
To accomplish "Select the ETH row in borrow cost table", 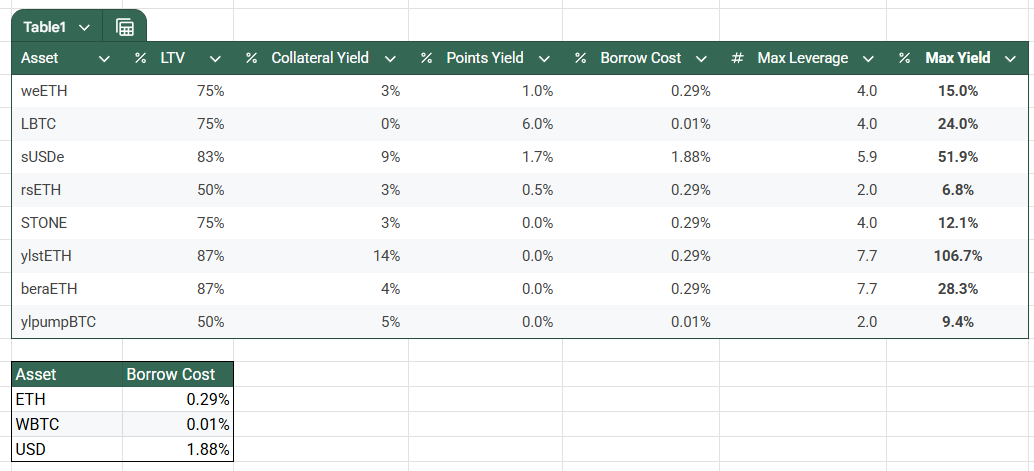I will 122,399.
